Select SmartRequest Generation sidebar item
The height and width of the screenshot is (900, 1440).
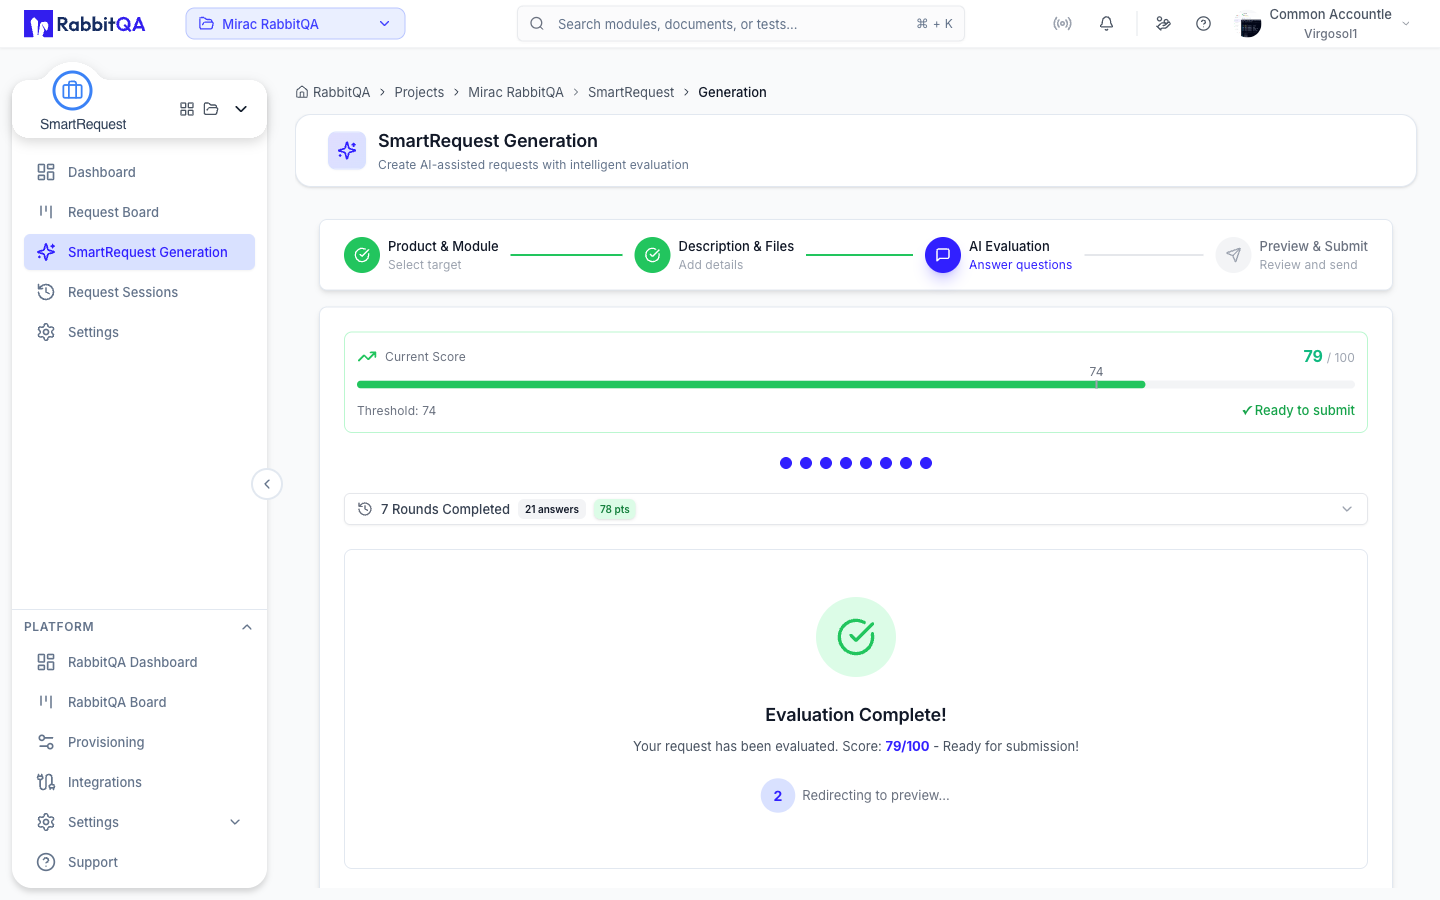pos(139,252)
